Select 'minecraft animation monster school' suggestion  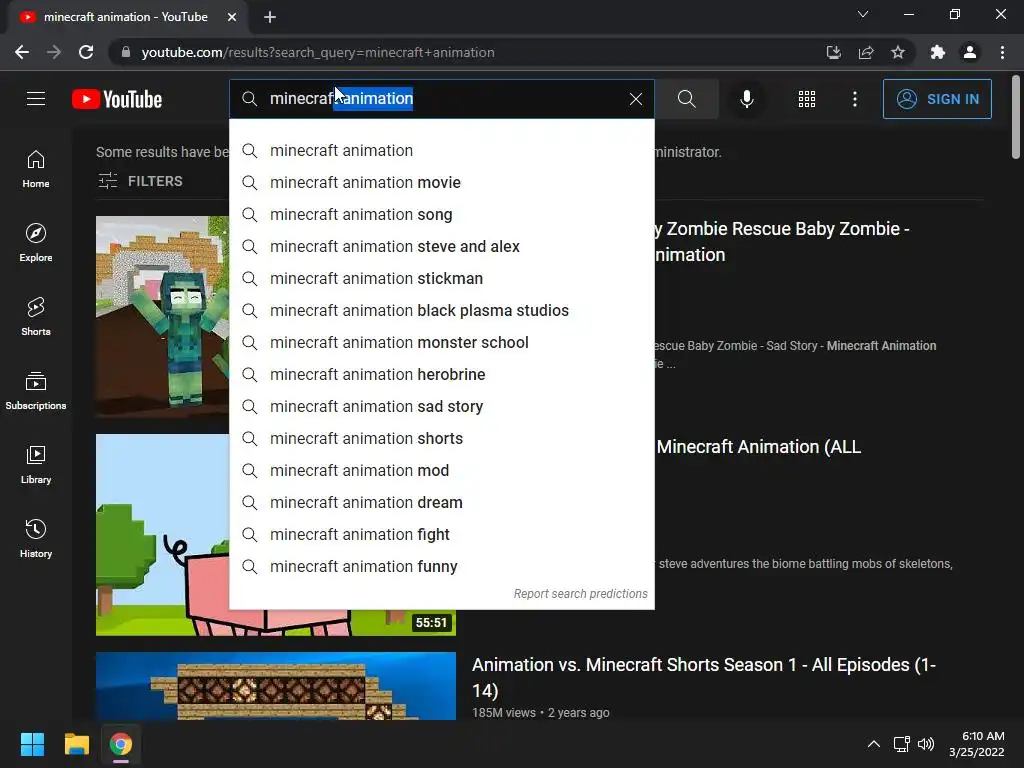pos(442,342)
